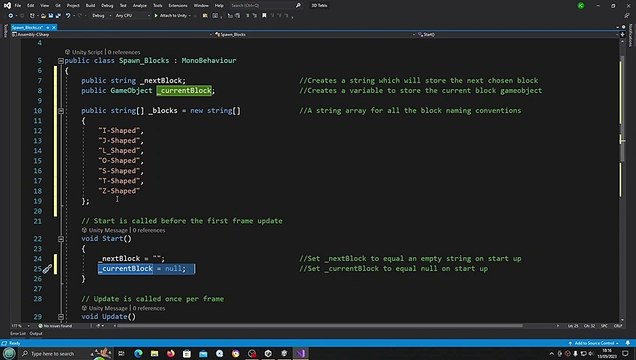Toggle pin on Spawn_Blocks.cs tab

(x=47, y=27)
